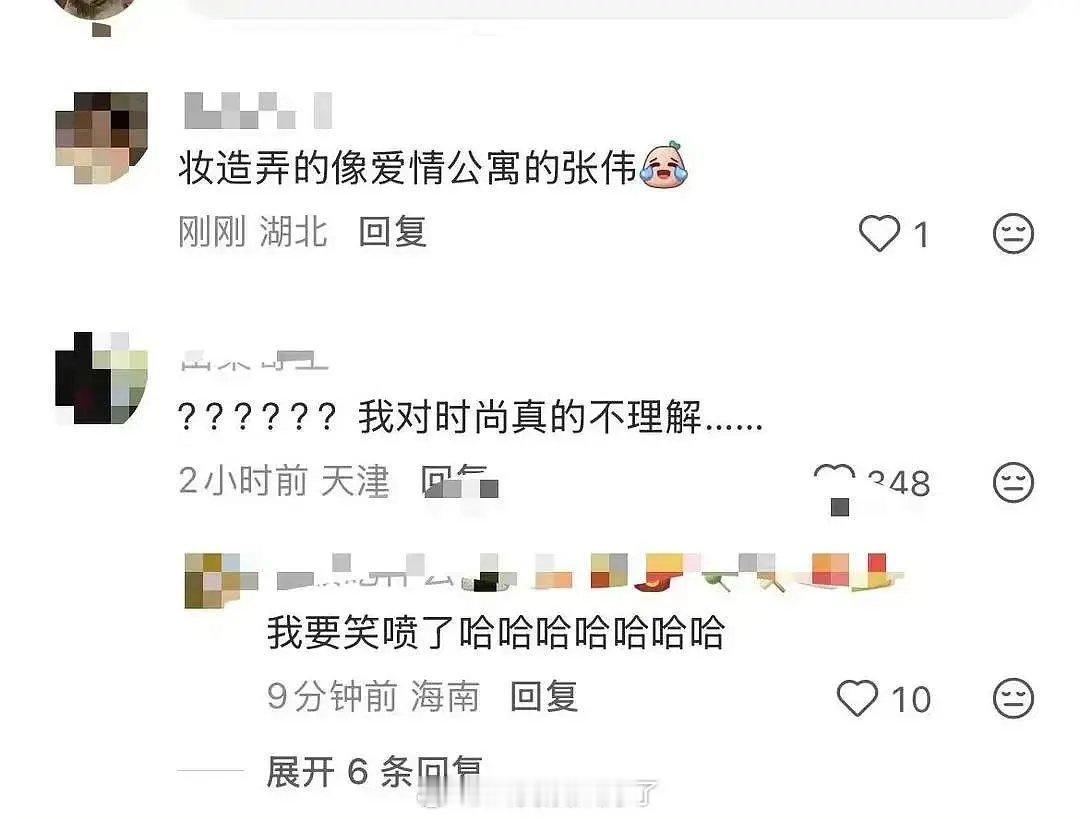
Task: Open username above 妆造弄的像 comment
Action: coord(258,110)
